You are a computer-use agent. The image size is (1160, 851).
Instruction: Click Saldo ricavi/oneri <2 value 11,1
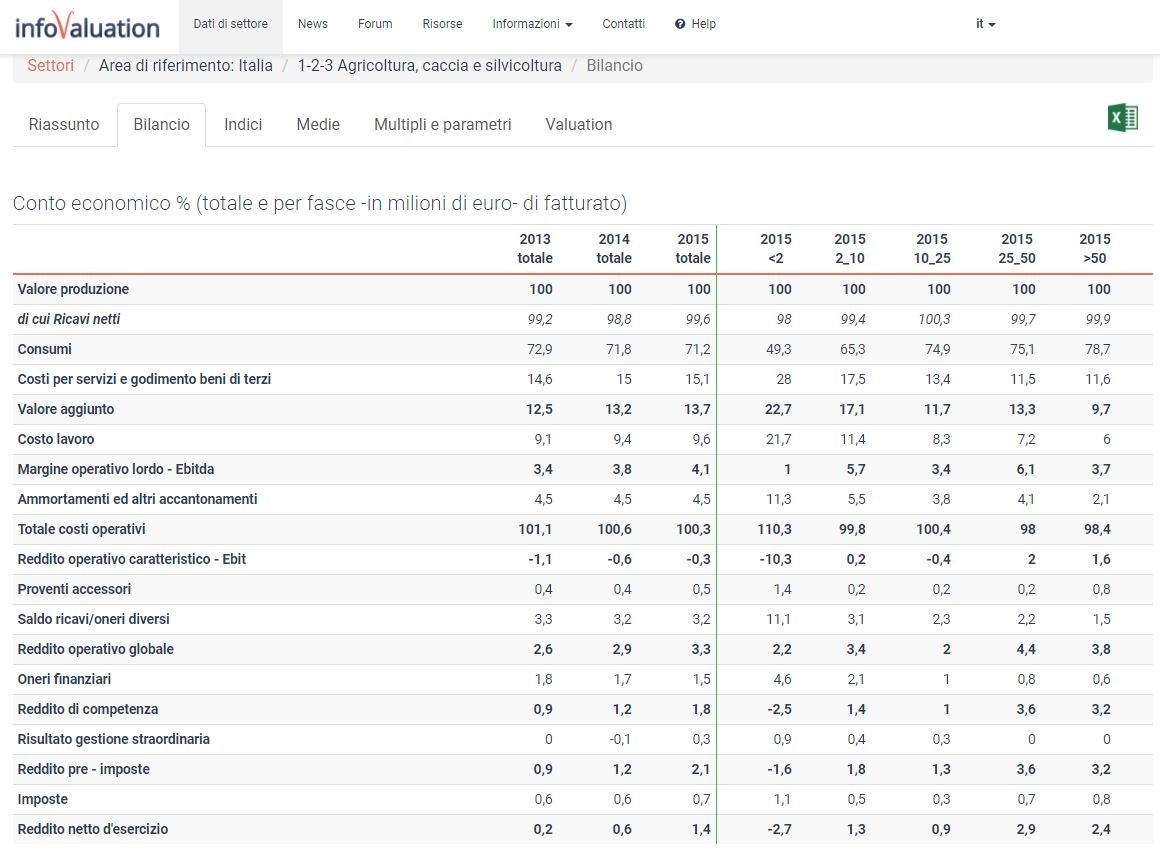click(779, 619)
